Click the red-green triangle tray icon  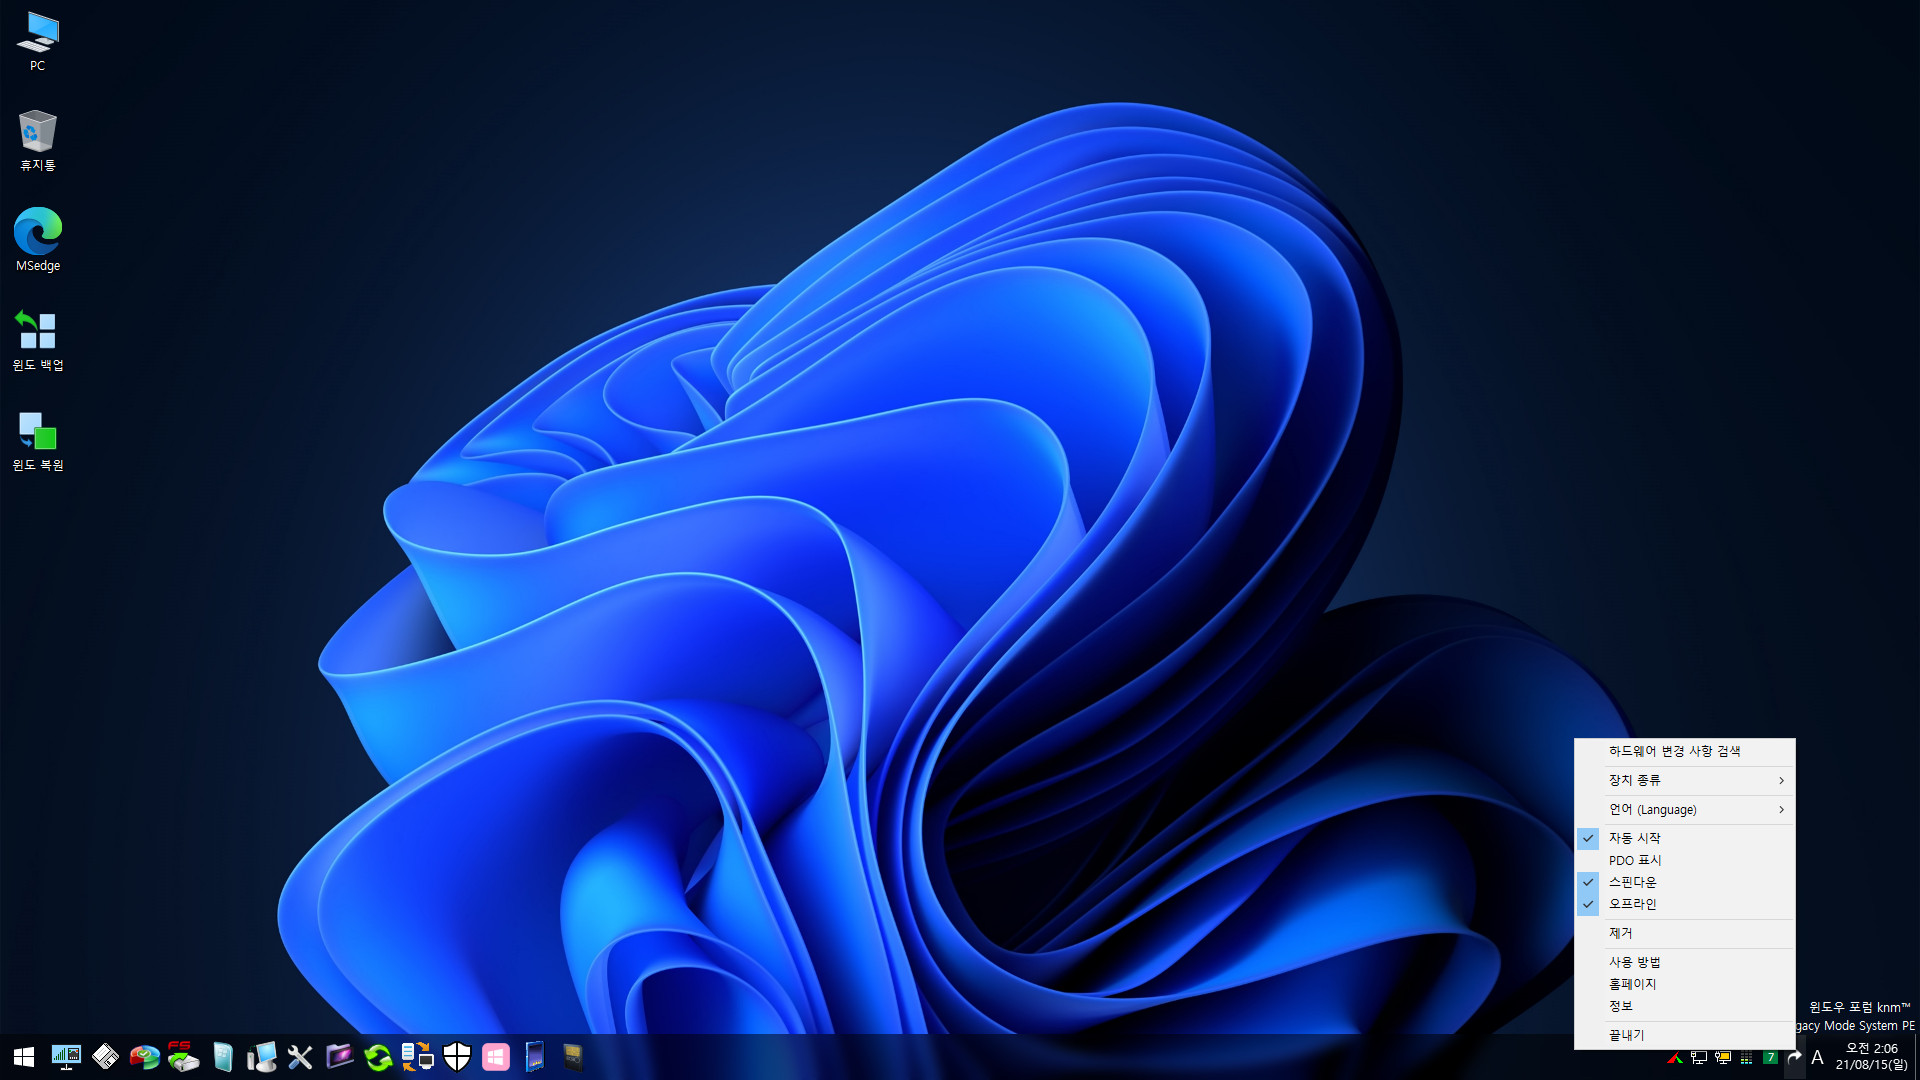[1675, 1058]
